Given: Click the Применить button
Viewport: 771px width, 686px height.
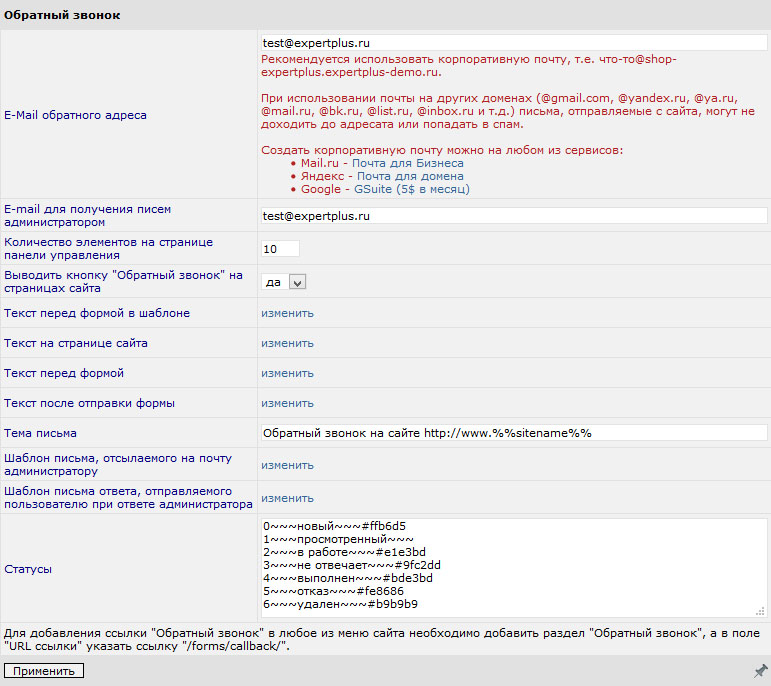Looking at the screenshot, I should [x=44, y=671].
